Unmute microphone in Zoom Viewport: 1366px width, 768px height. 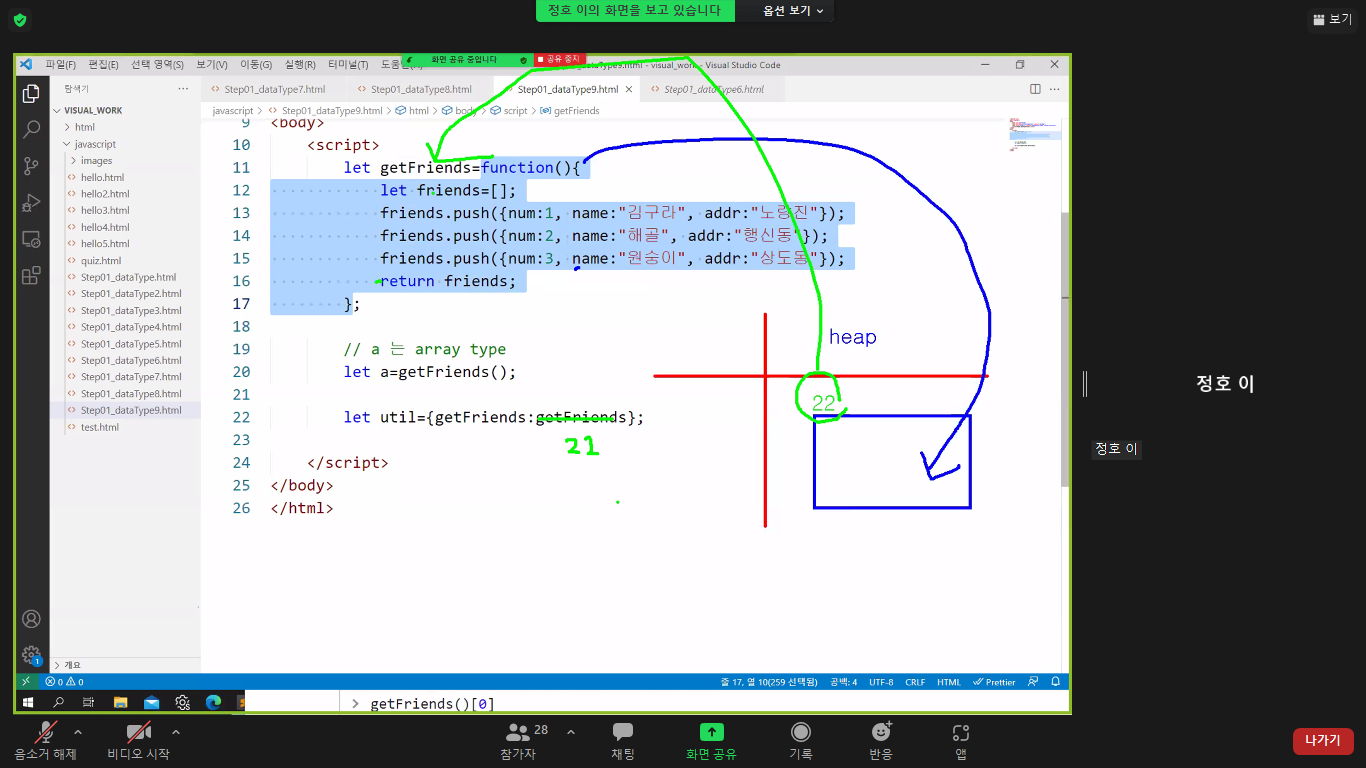[46, 741]
